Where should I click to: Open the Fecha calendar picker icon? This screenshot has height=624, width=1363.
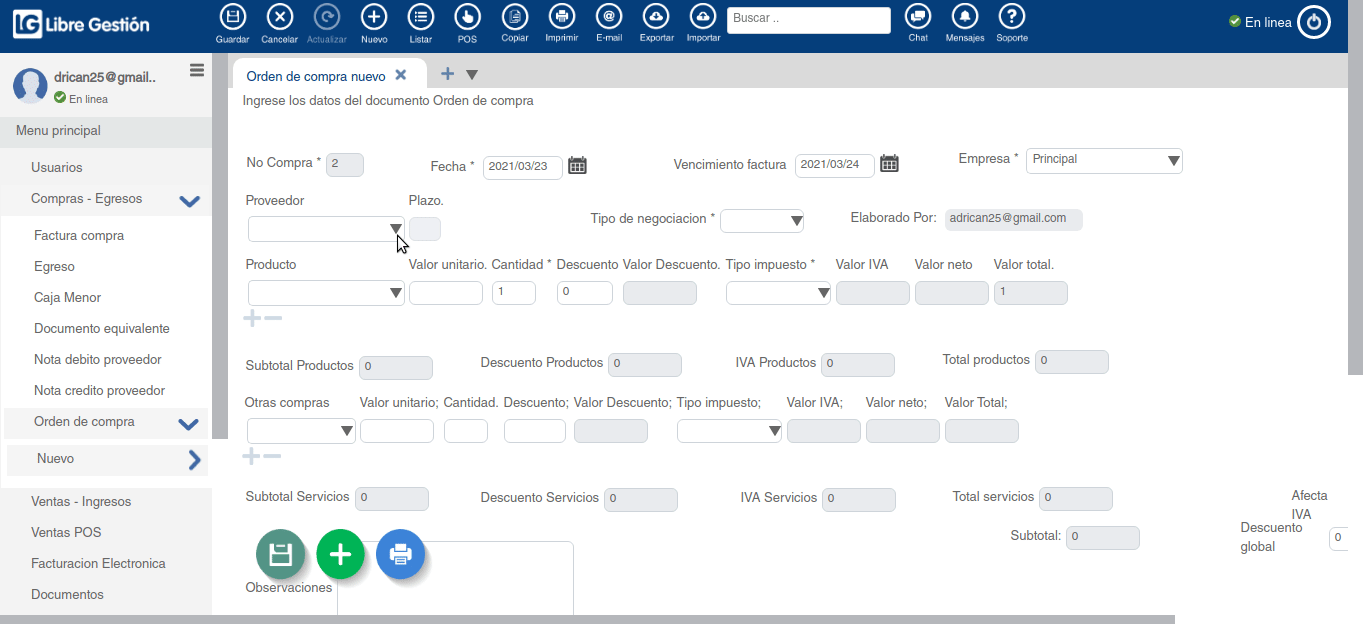577,166
